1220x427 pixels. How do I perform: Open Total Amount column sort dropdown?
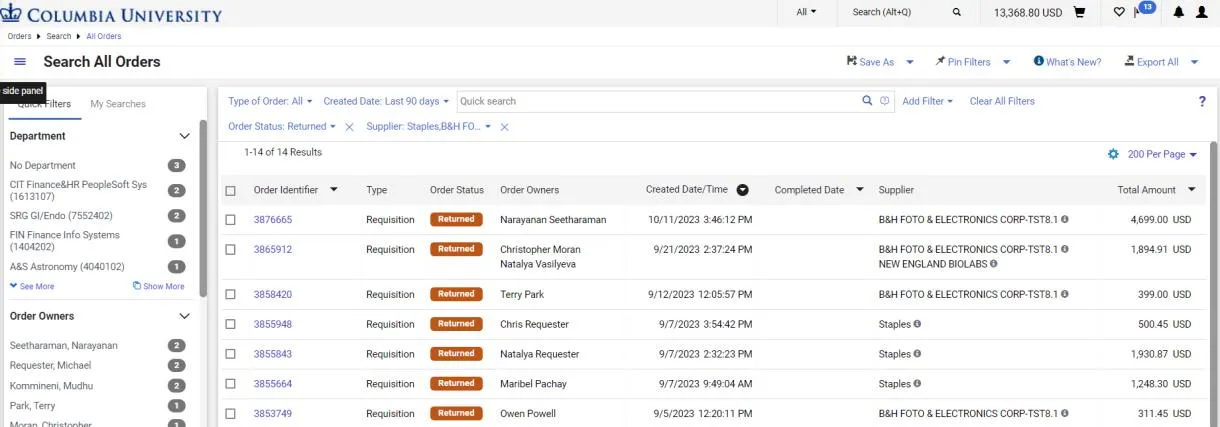[x=1191, y=190]
